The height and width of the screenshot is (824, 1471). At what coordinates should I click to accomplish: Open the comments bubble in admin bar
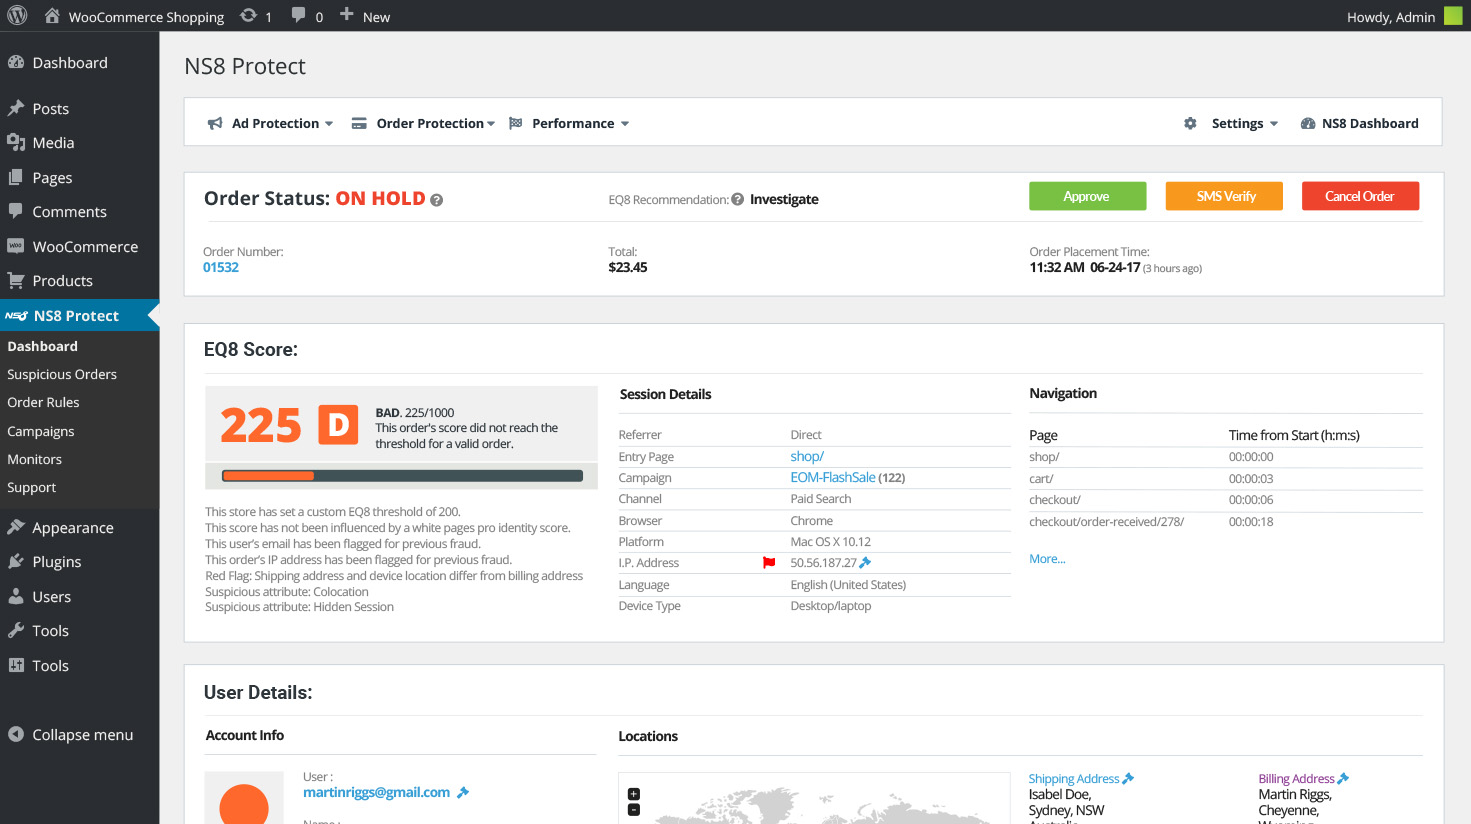click(299, 16)
